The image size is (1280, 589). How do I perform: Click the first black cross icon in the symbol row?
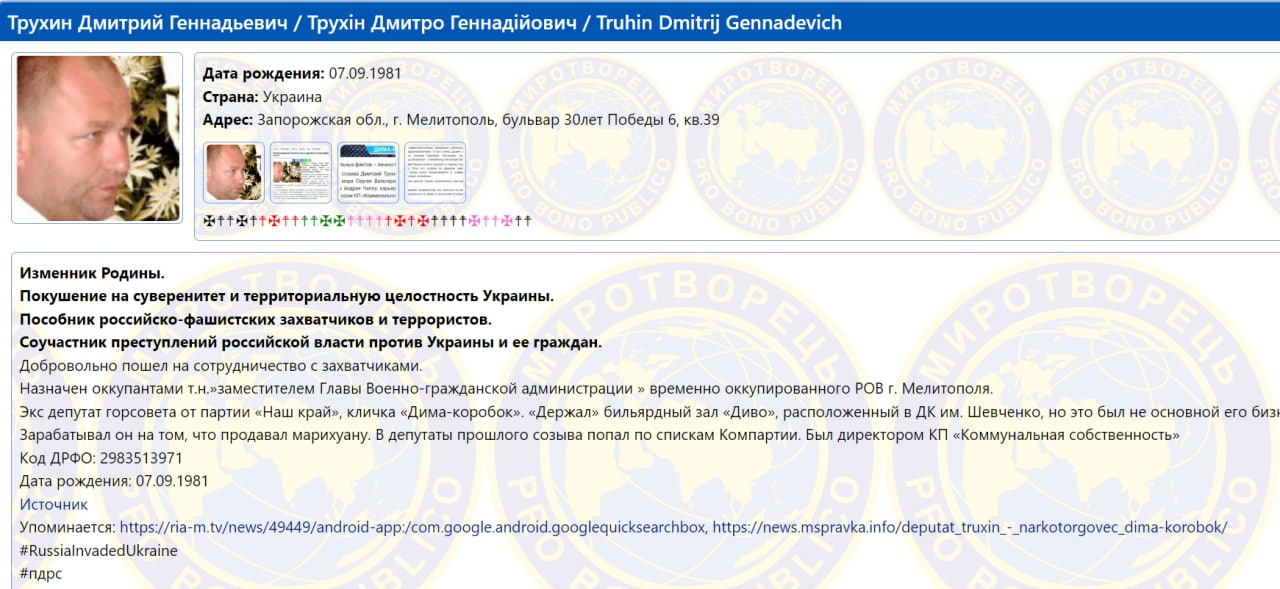pyautogui.click(x=209, y=220)
